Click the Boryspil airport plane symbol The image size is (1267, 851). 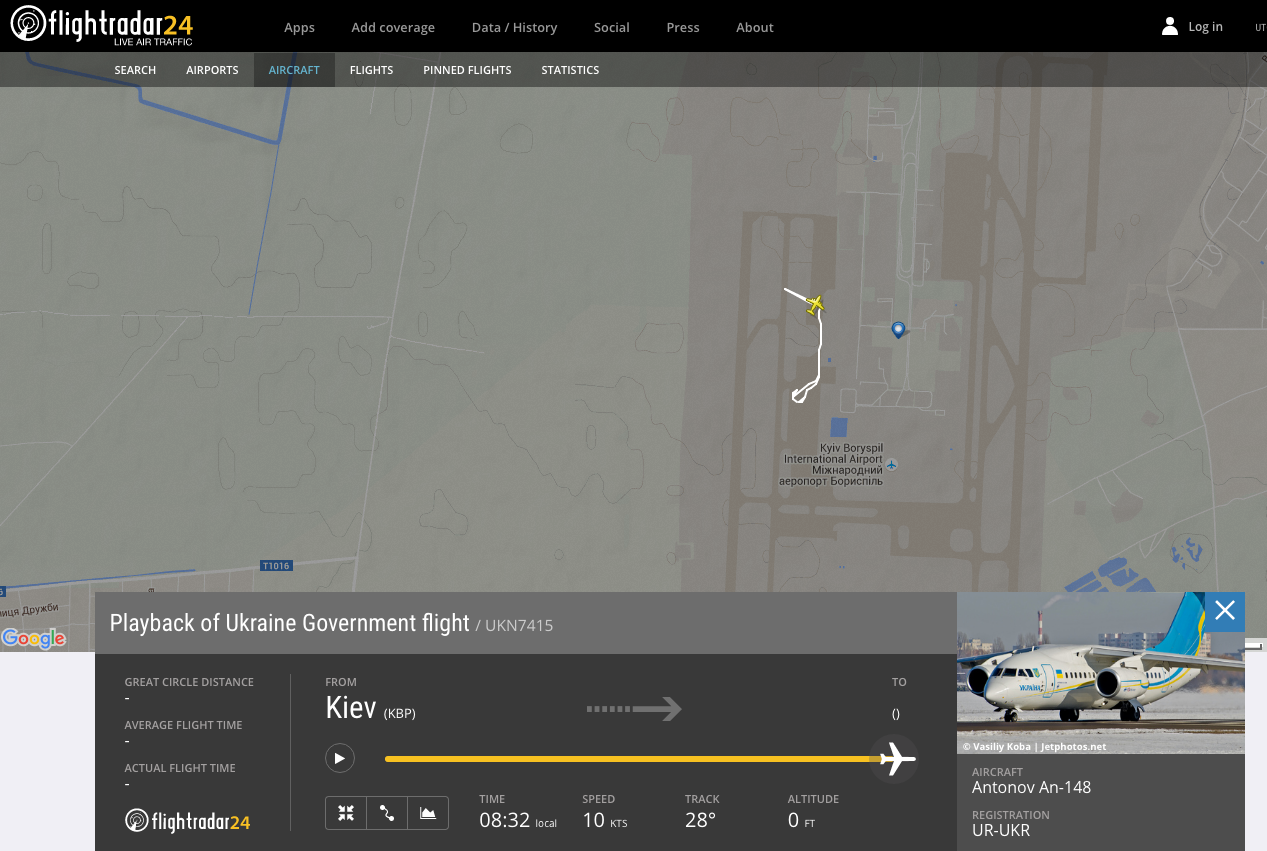(892, 464)
